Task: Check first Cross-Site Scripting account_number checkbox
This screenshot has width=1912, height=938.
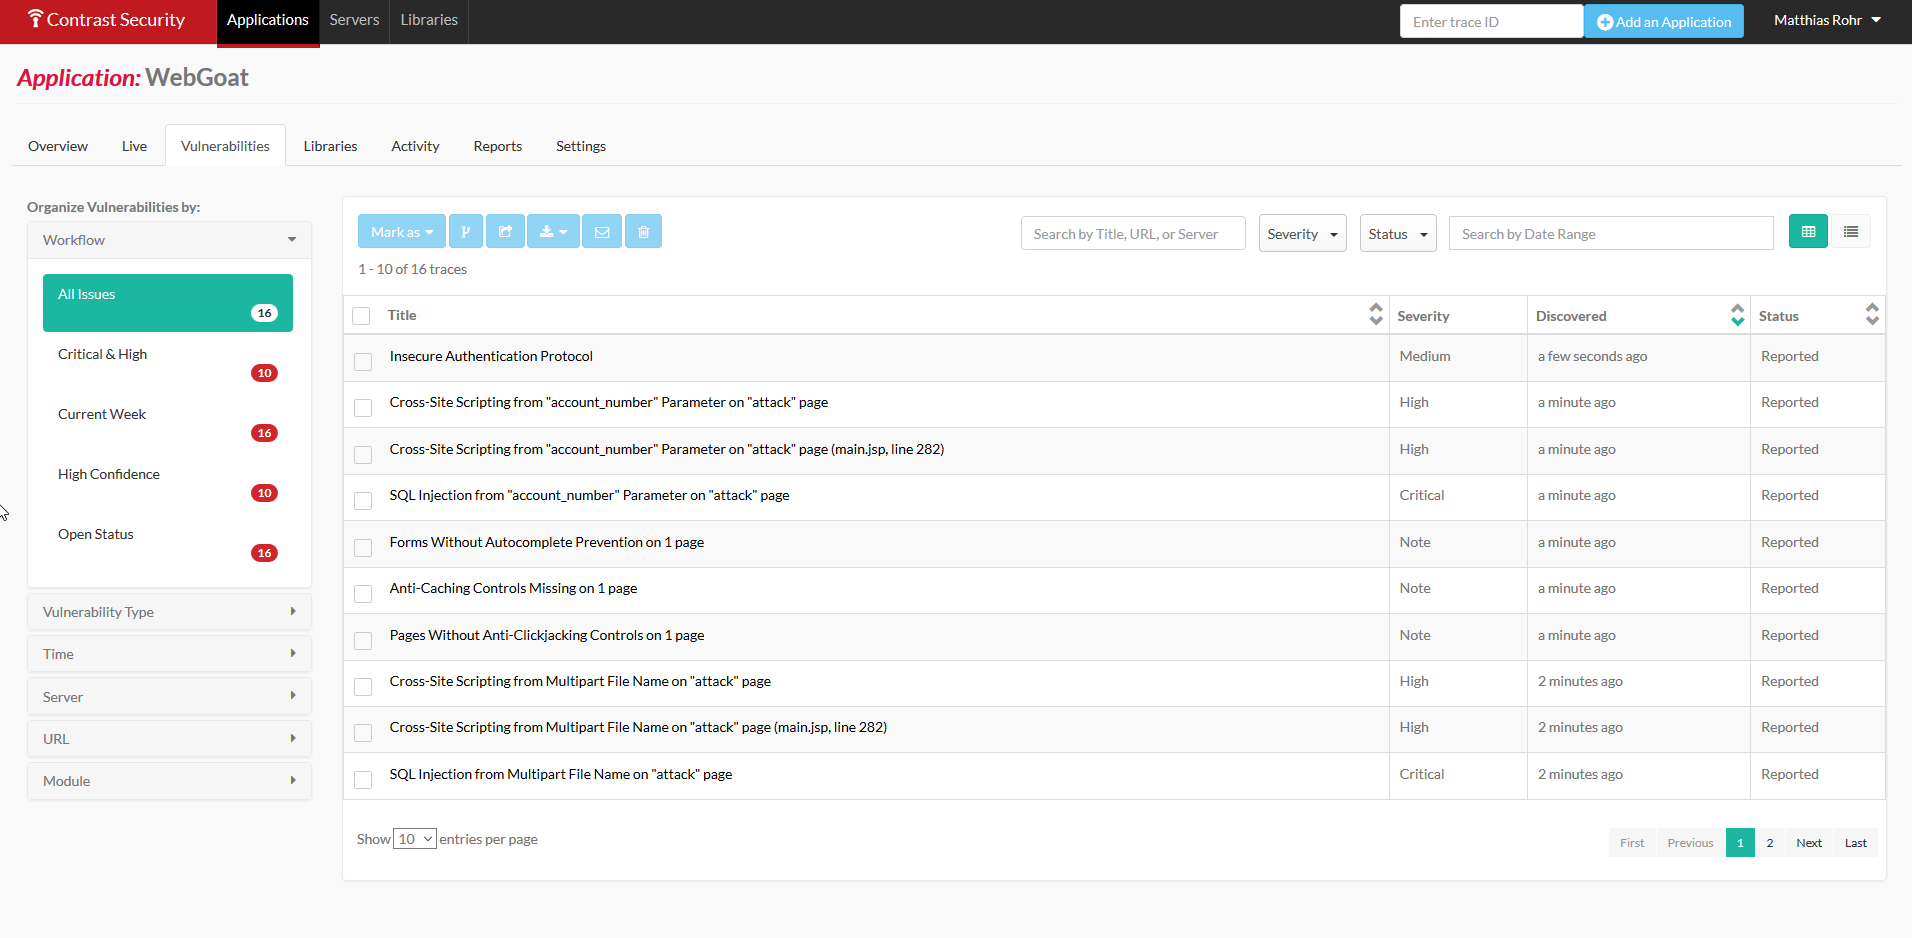Action: coord(363,407)
